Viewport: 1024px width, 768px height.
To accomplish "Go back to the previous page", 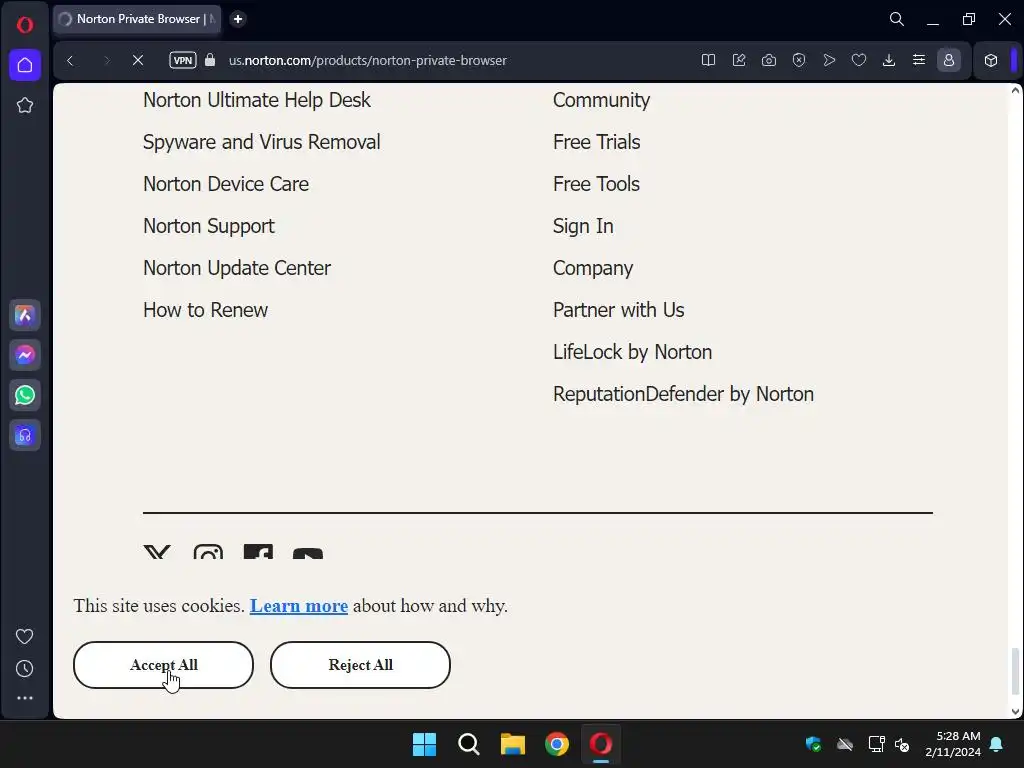I will (x=71, y=60).
